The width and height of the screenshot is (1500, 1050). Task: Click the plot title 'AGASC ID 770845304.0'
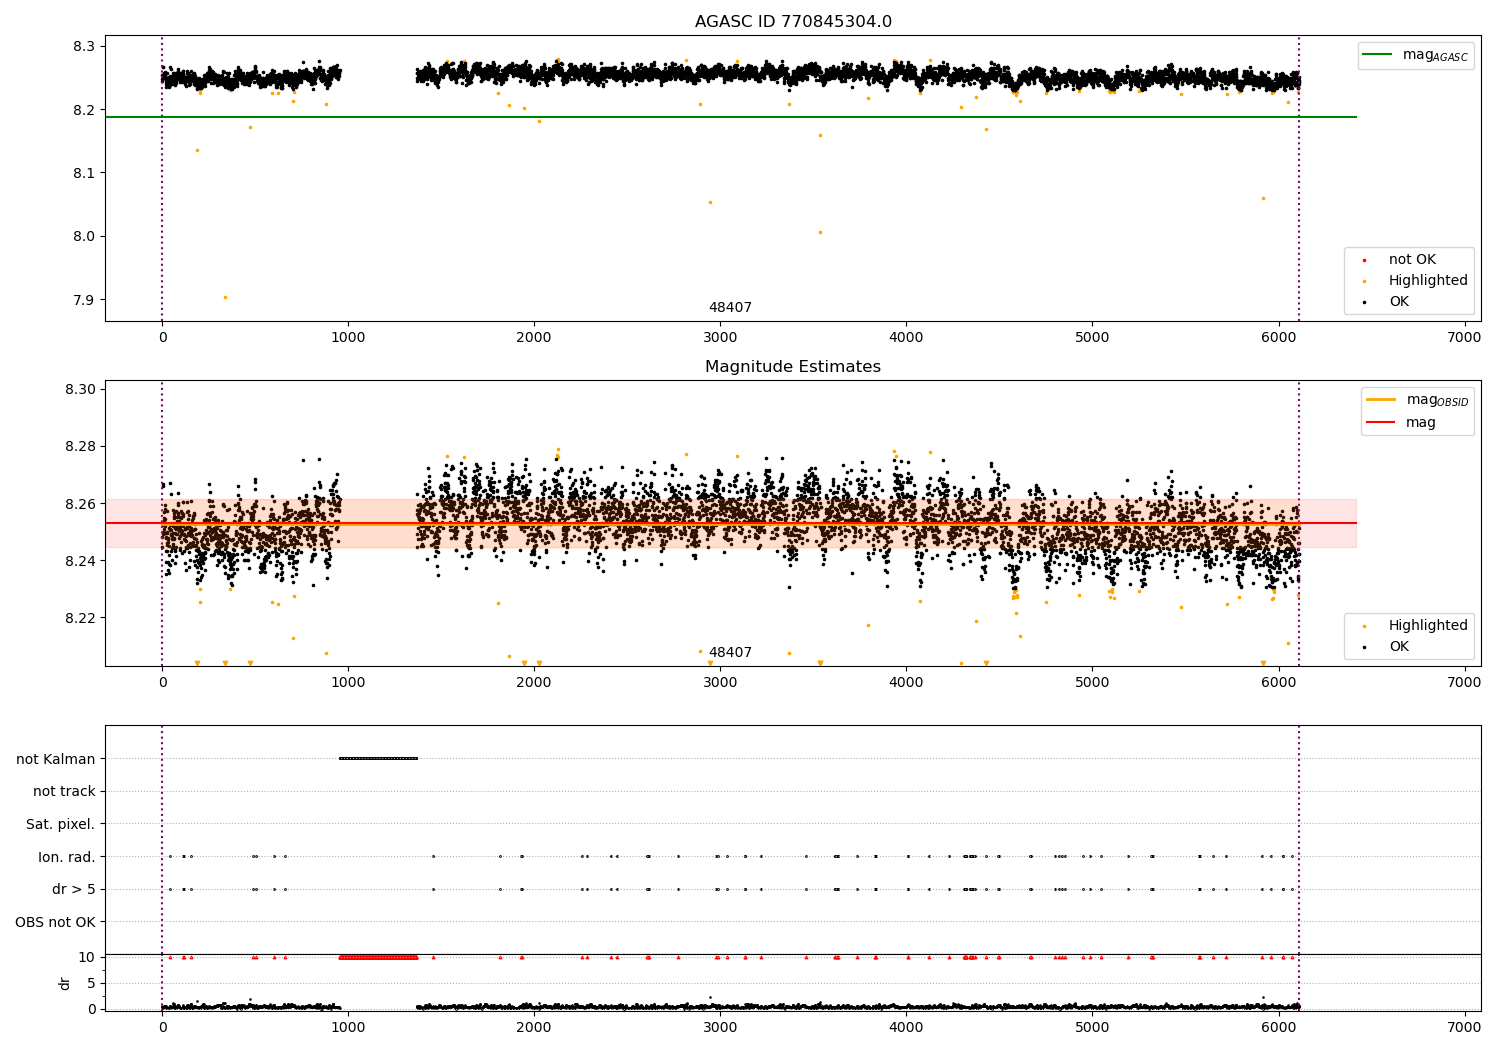tap(793, 21)
